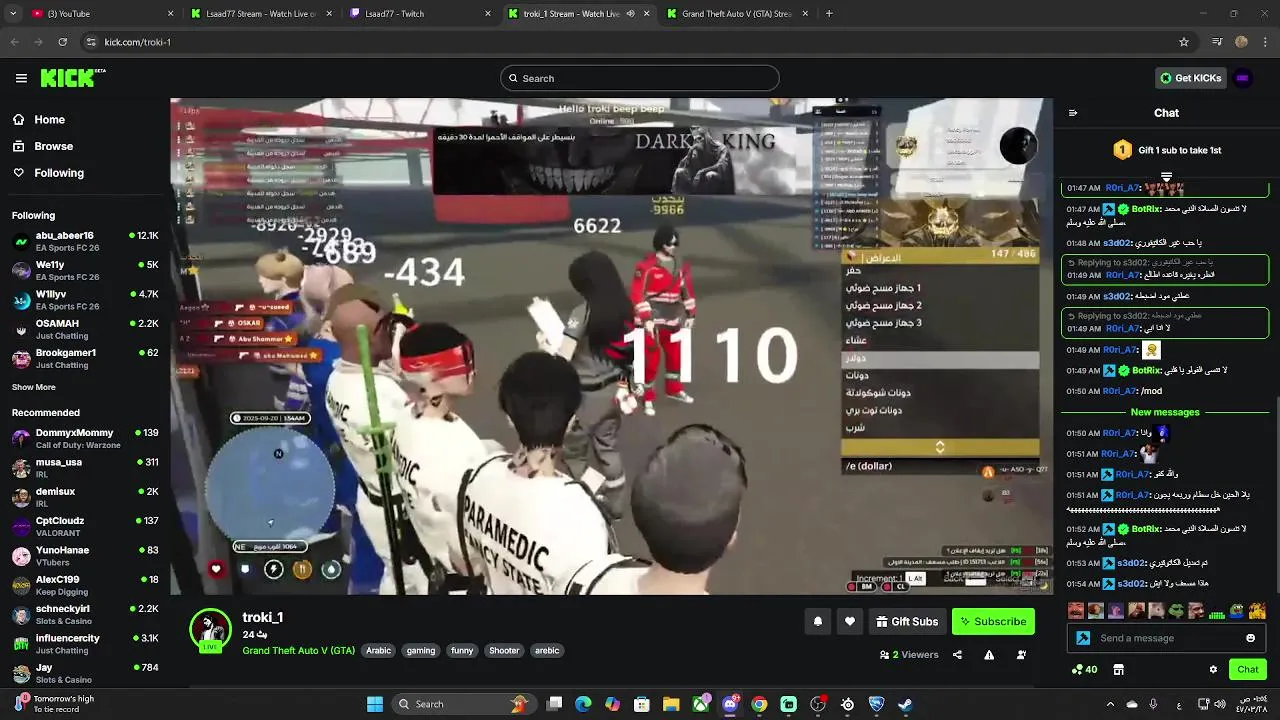Open Grand Theft Auto V (GTA) category link

[298, 650]
